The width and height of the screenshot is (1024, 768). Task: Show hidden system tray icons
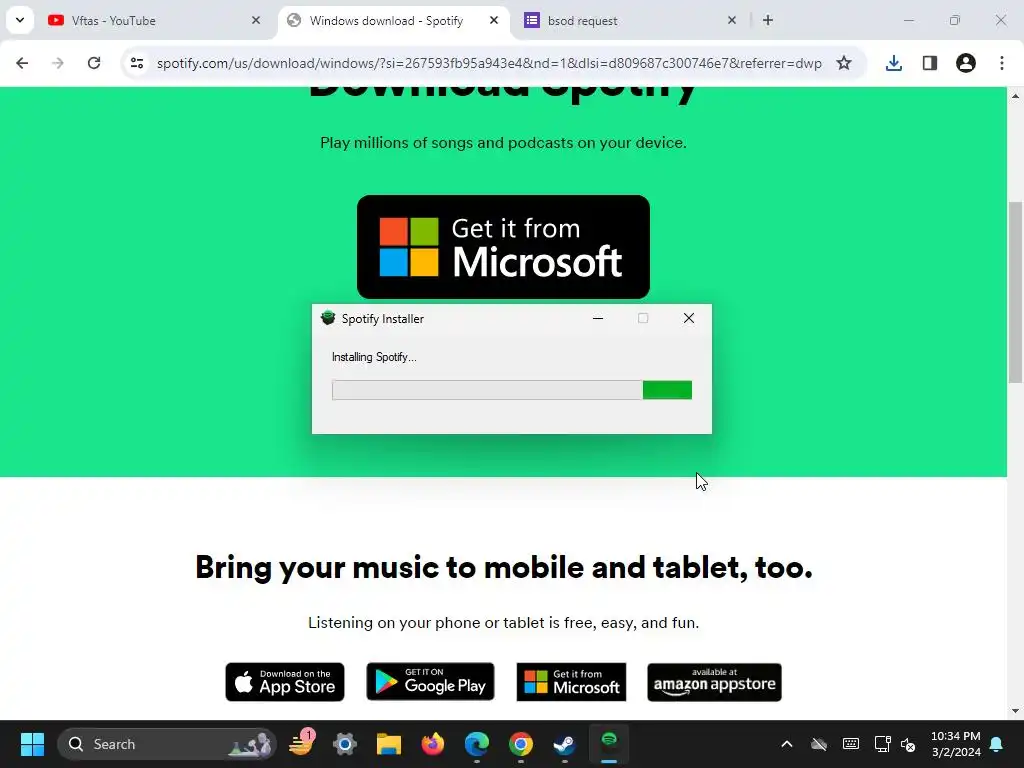point(787,744)
